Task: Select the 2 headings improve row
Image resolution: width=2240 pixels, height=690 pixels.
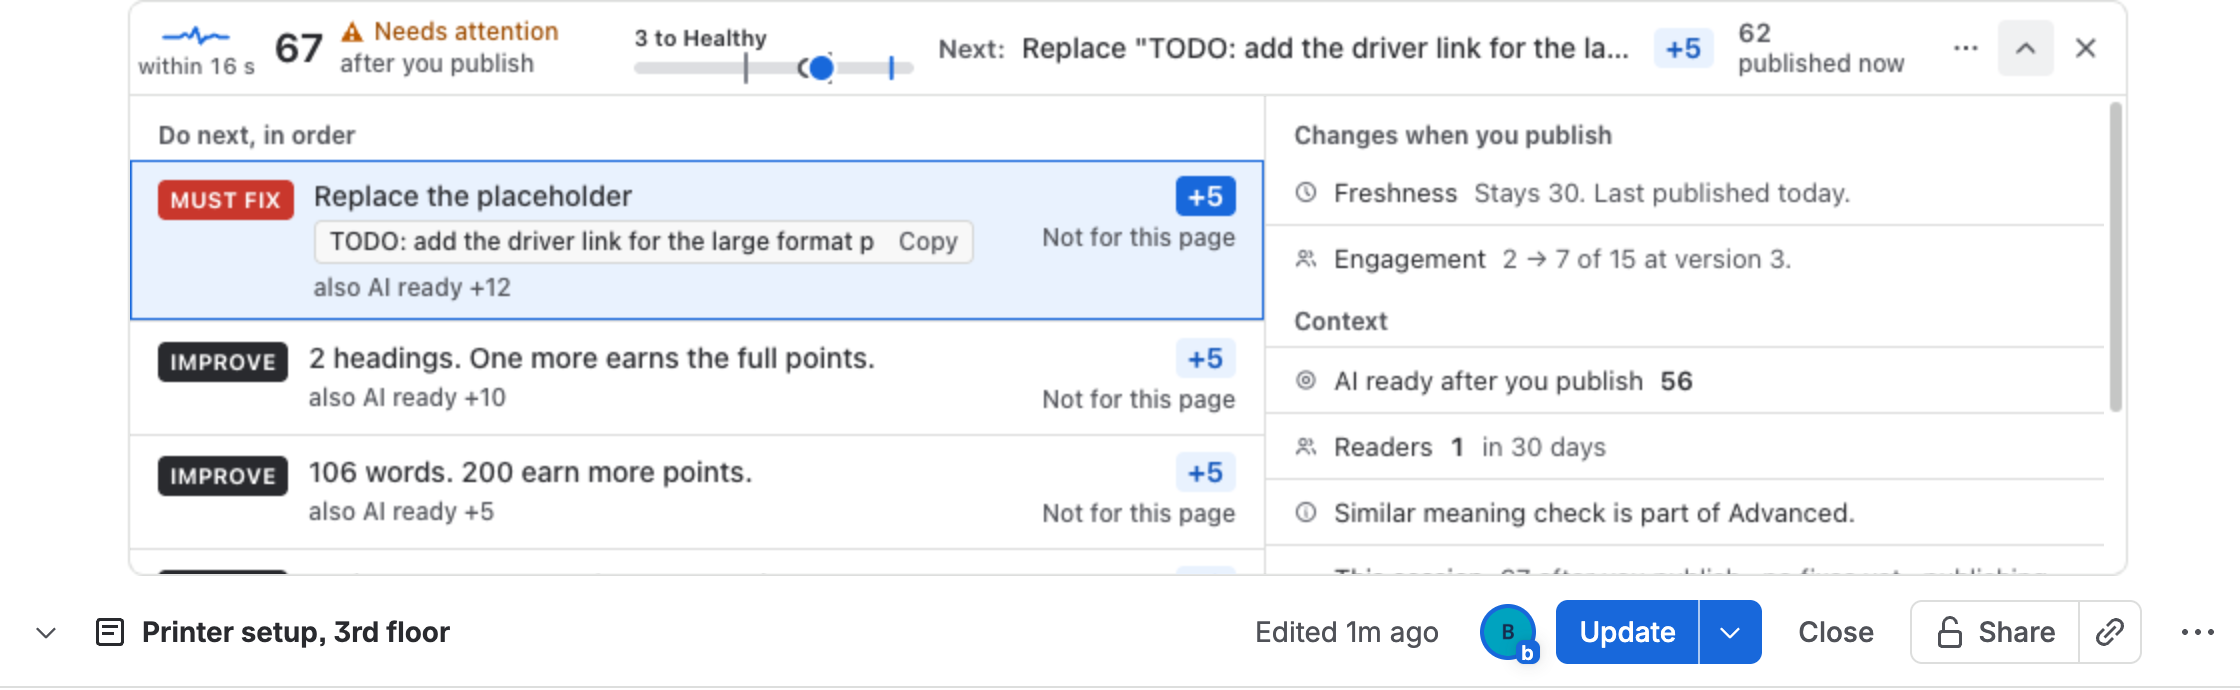Action: tap(697, 377)
